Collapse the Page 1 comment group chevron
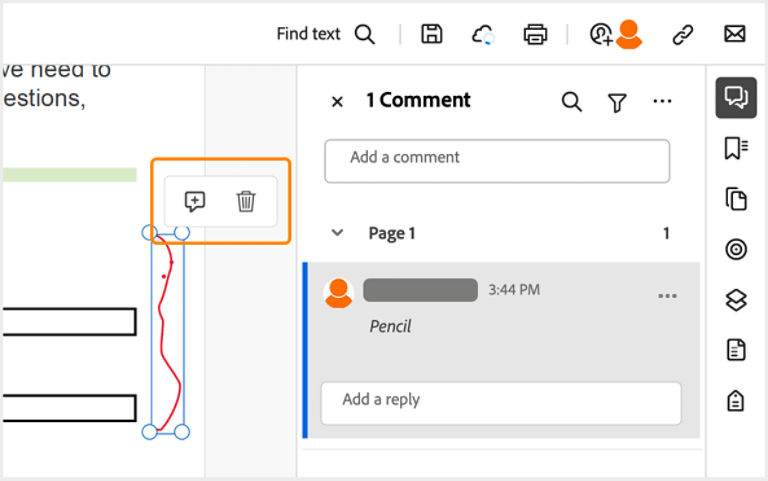The image size is (768, 481). 337,232
